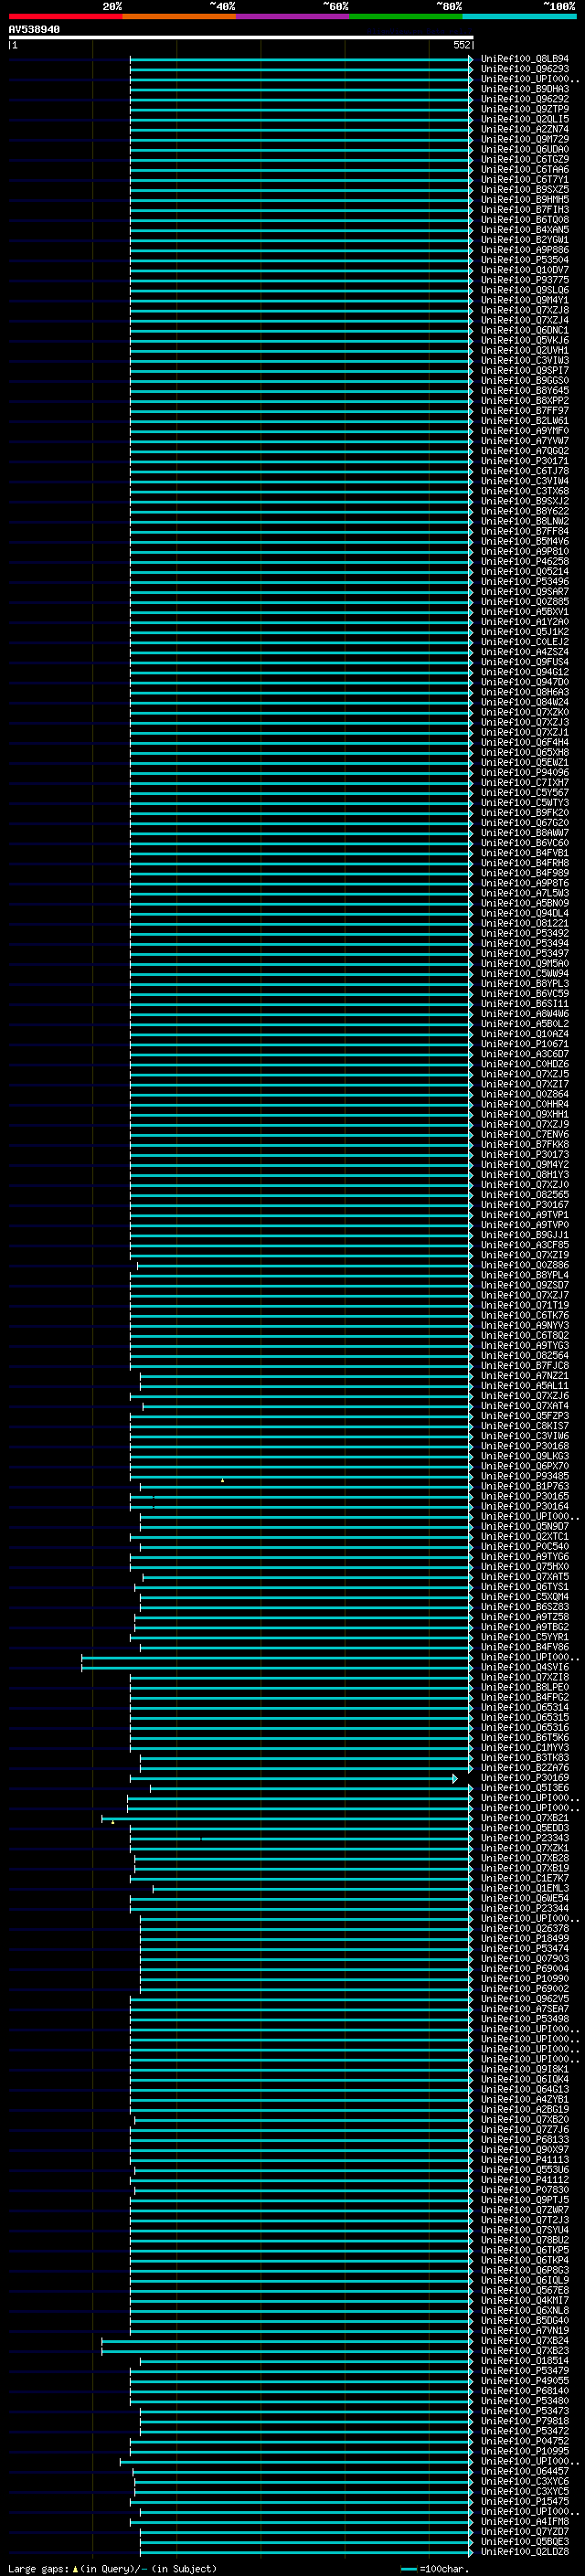This screenshot has height=2576, width=585.
Task: Select hit label UniRef100_P30165
Action: pos(525,1496)
